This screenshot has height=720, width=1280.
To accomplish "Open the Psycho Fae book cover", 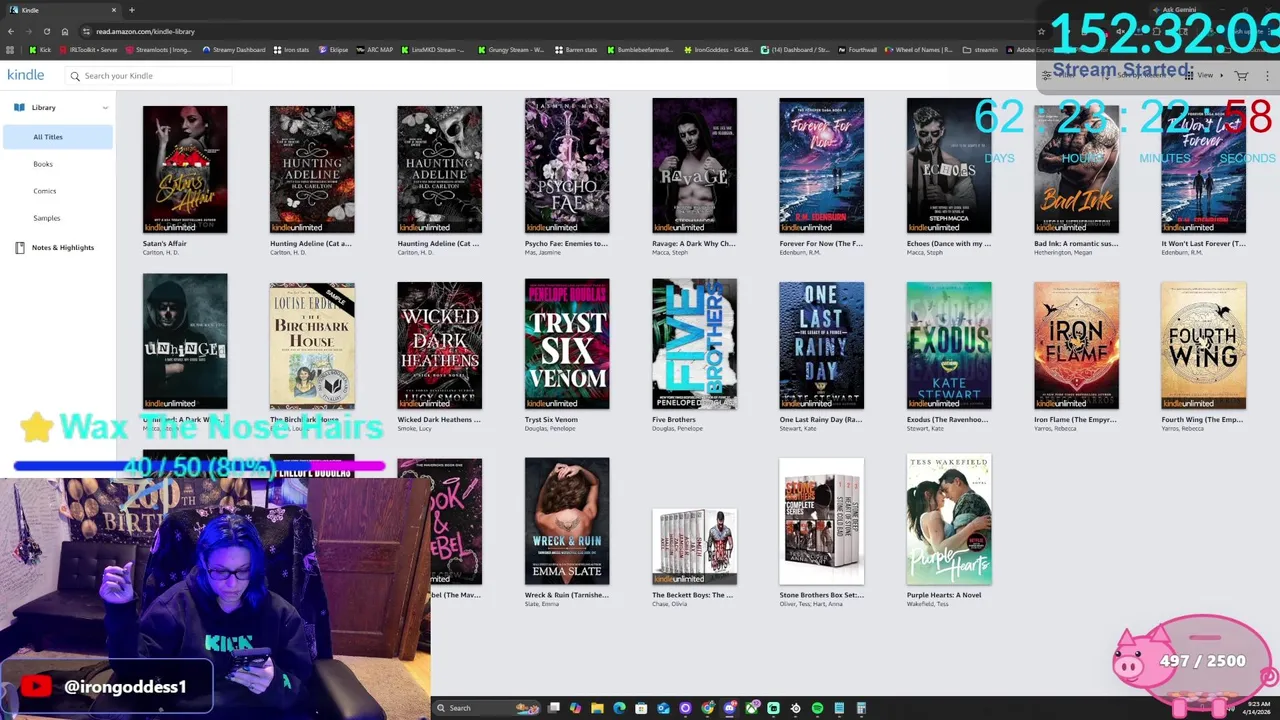I will 567,165.
